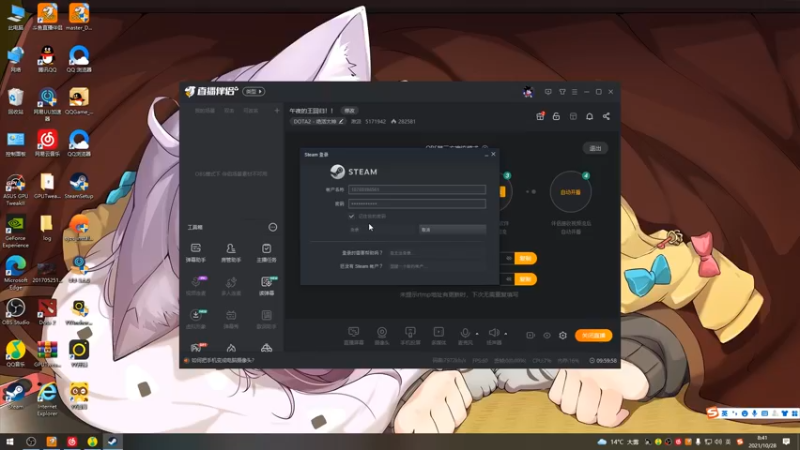
Task: Open the room manager assistant tool (房管助手)
Action: click(x=231, y=253)
